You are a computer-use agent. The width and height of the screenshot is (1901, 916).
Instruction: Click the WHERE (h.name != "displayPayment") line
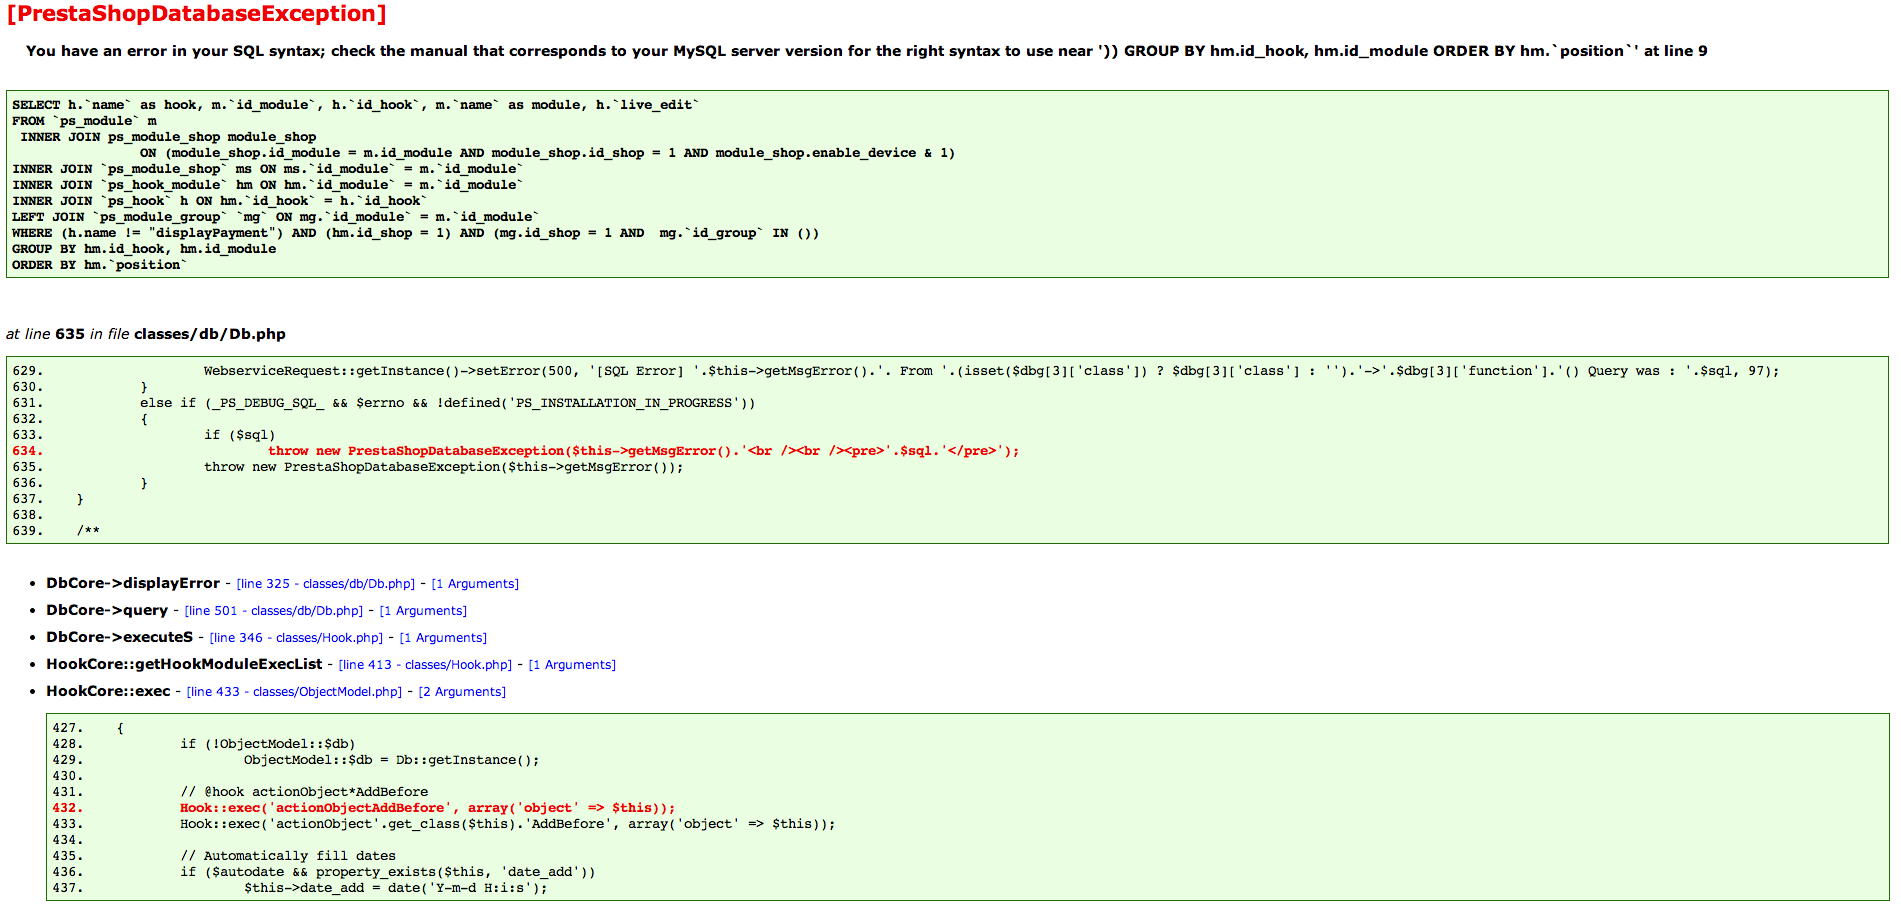415,233
